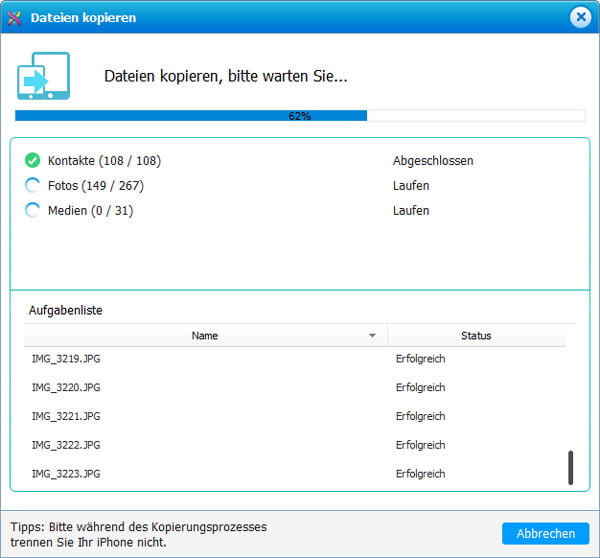Sort list by Status column header

click(476, 336)
